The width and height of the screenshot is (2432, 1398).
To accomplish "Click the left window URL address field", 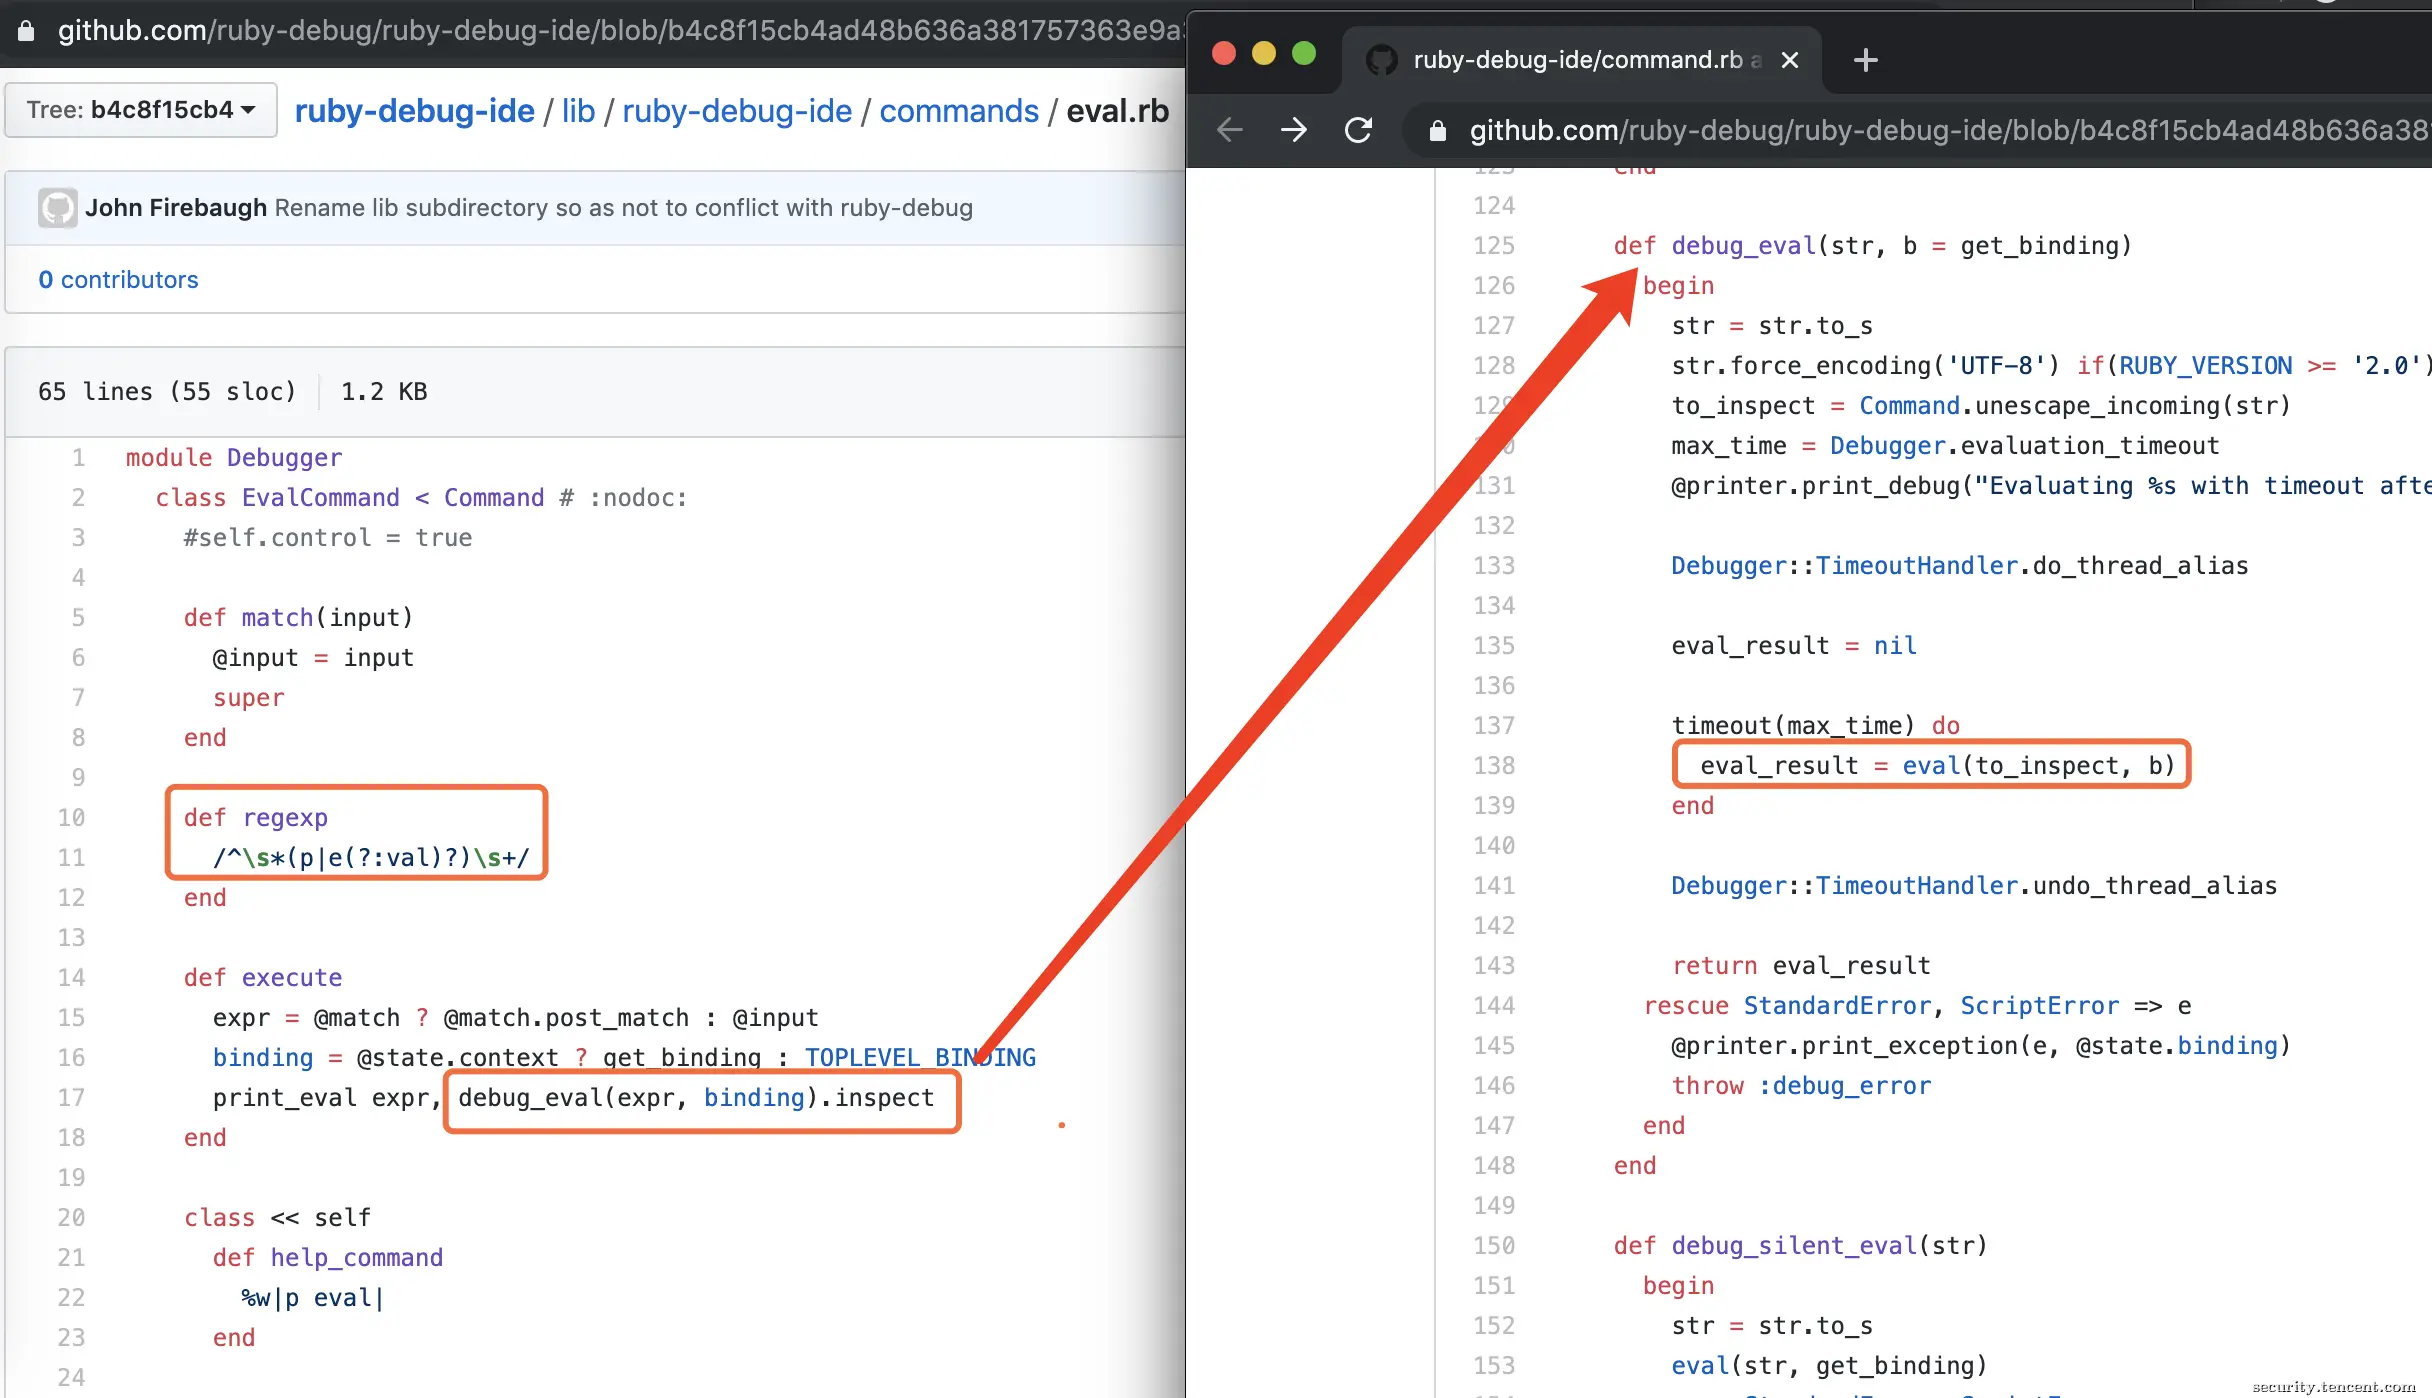I will [x=620, y=31].
